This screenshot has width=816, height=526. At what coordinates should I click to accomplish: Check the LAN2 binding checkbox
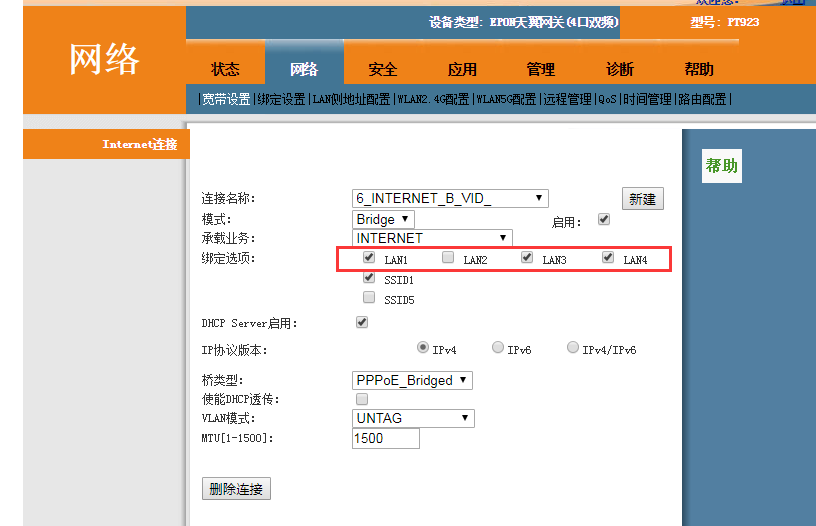[x=448, y=257]
